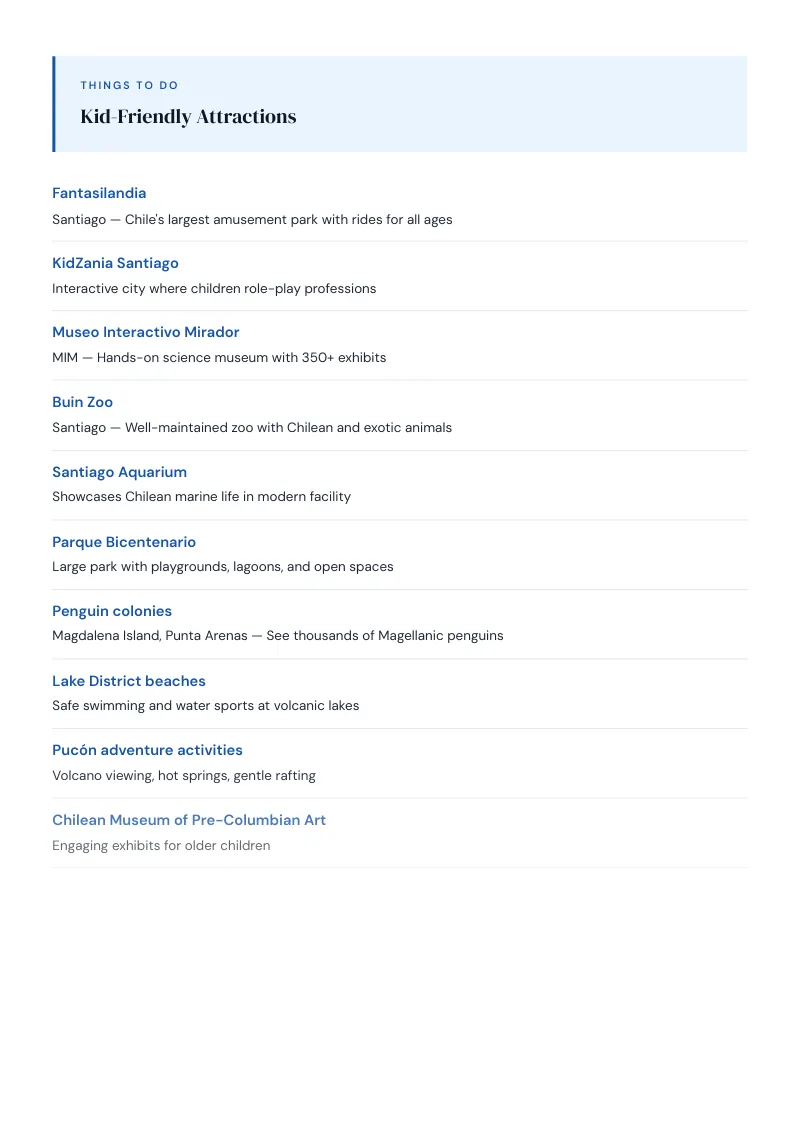Click the Buin Zoo exotic animals description
Image resolution: width=800 pixels, height=1132 pixels.
(x=252, y=427)
